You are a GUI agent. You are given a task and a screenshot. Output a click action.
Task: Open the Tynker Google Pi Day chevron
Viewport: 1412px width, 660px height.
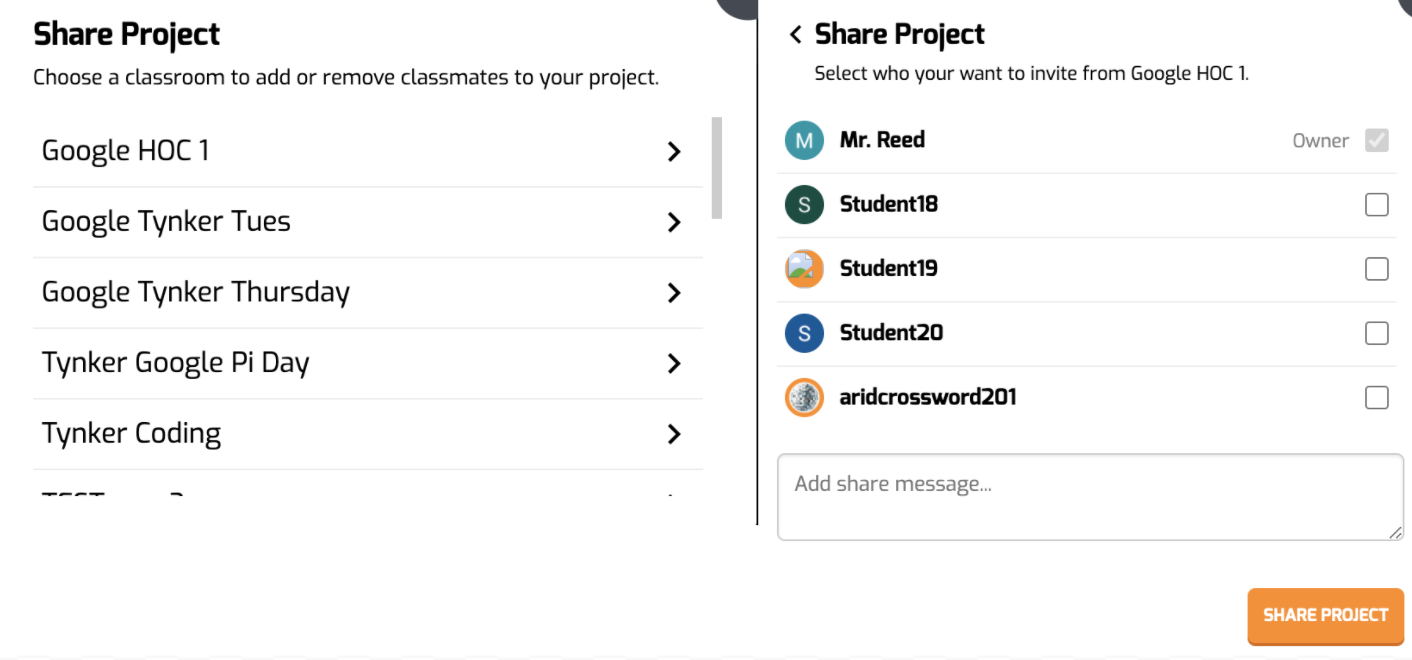674,363
